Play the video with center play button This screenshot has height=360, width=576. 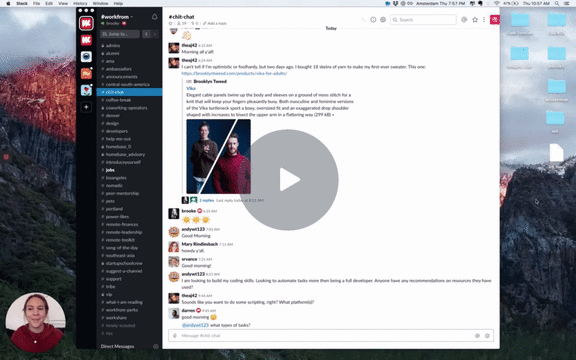coord(289,180)
